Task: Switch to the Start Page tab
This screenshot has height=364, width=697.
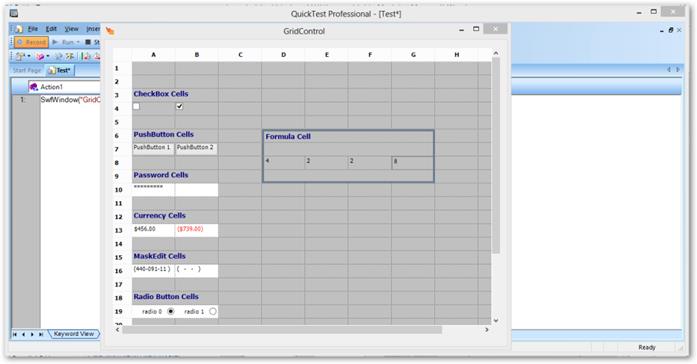Action: tap(27, 70)
